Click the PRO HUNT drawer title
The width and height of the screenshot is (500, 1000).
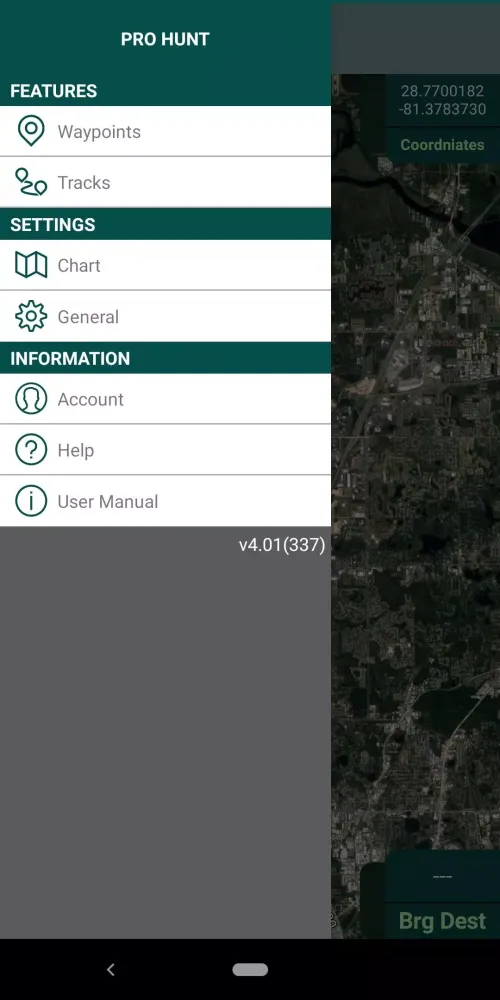click(165, 39)
